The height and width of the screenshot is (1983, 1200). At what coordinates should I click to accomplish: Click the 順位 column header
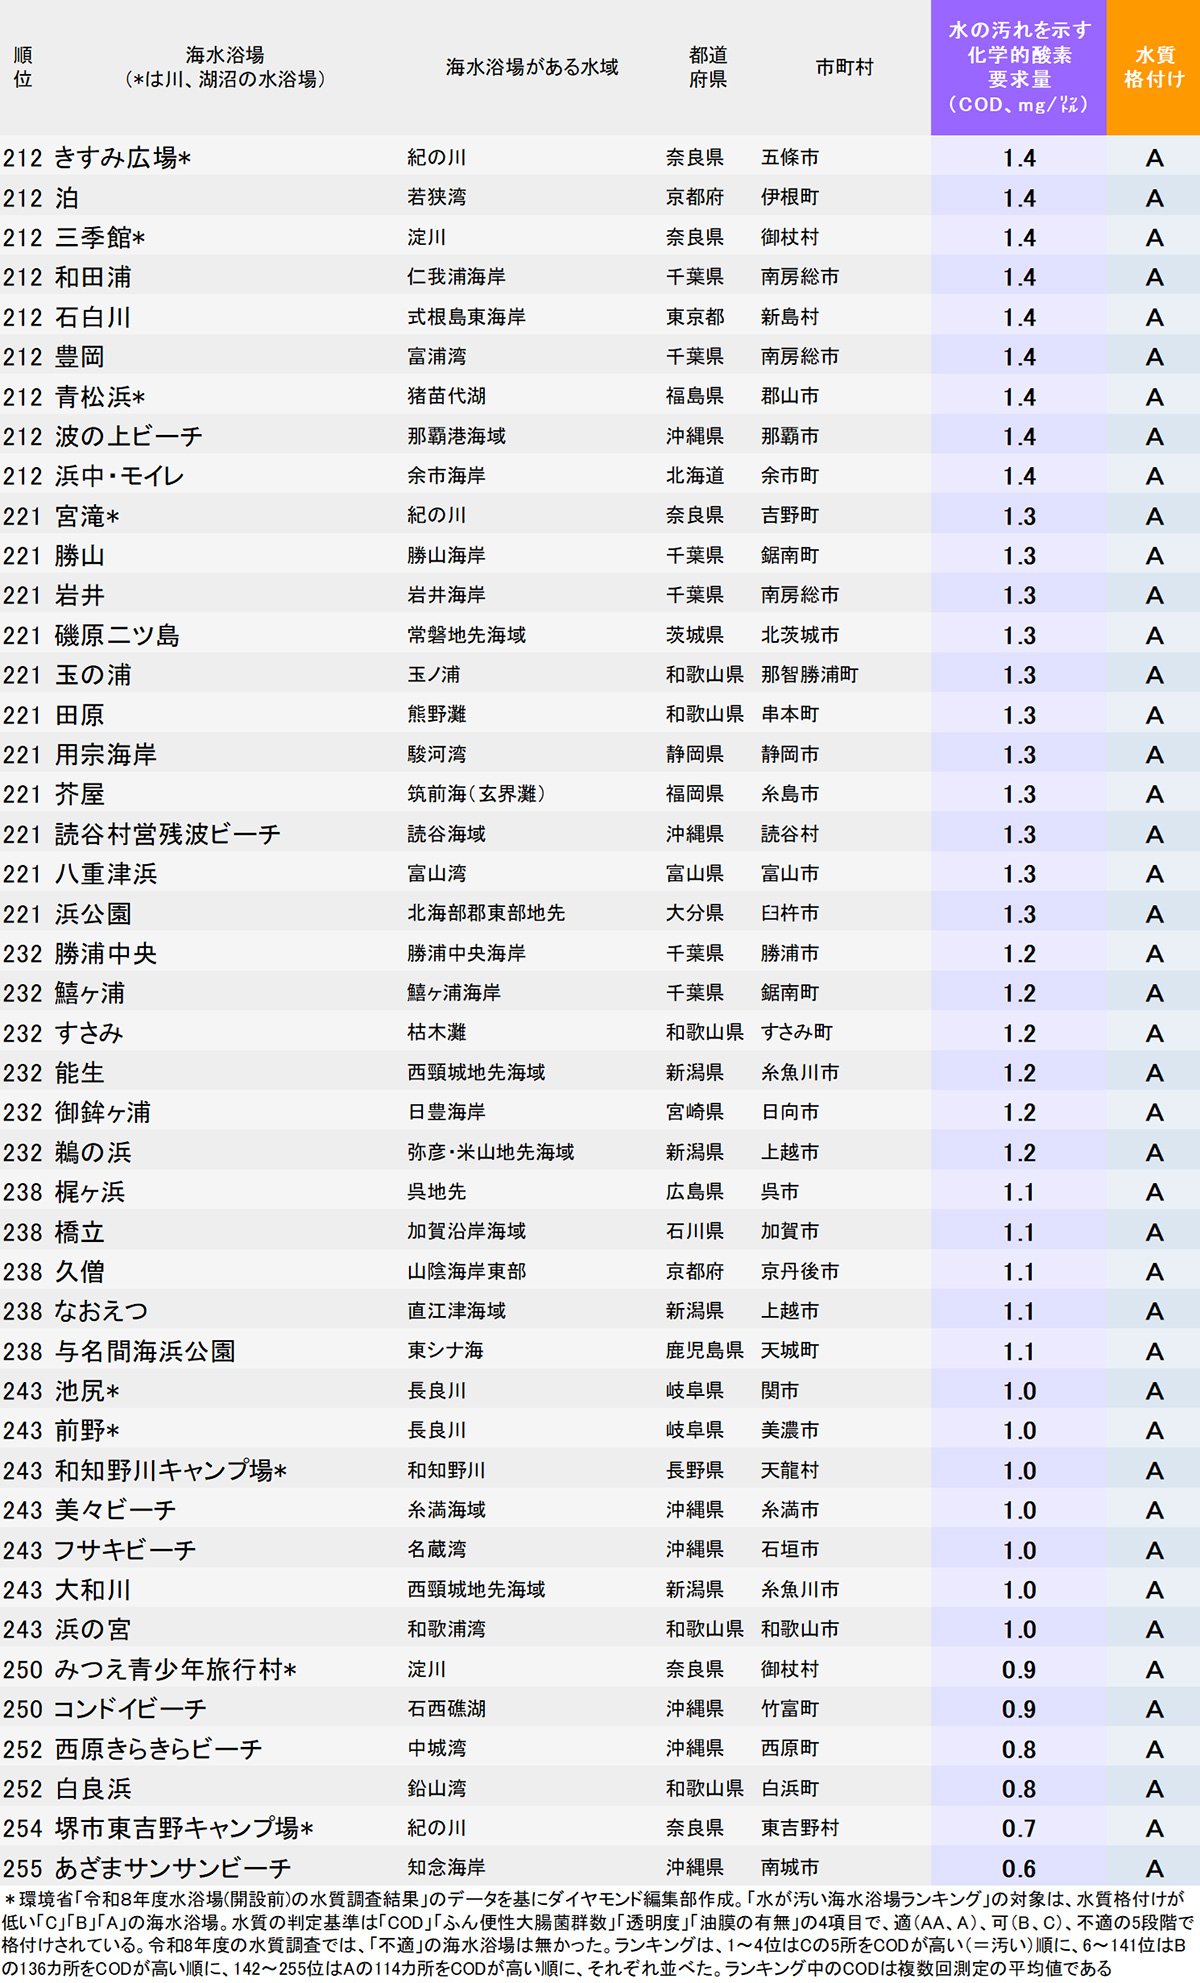(23, 67)
